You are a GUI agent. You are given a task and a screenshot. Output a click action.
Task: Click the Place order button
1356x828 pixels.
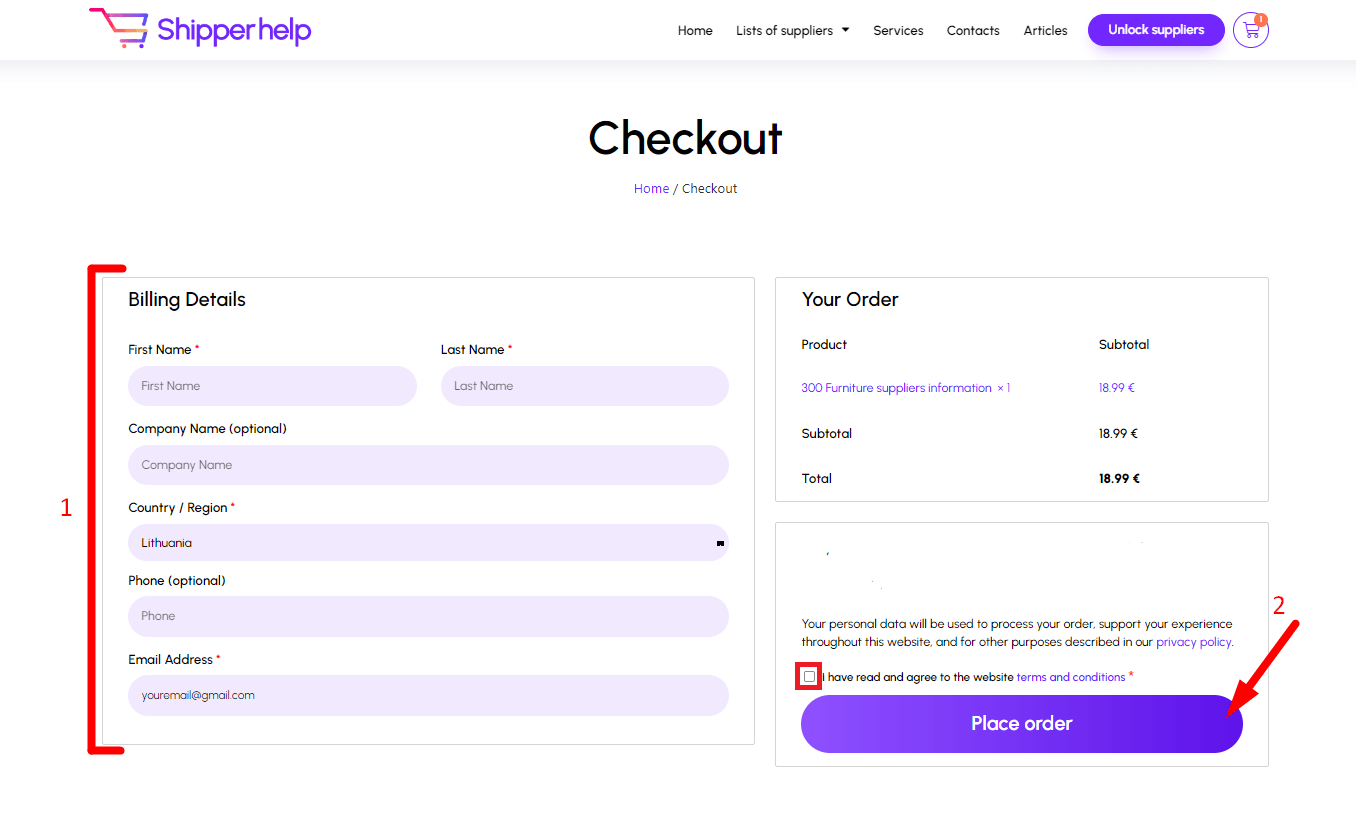pos(1021,724)
